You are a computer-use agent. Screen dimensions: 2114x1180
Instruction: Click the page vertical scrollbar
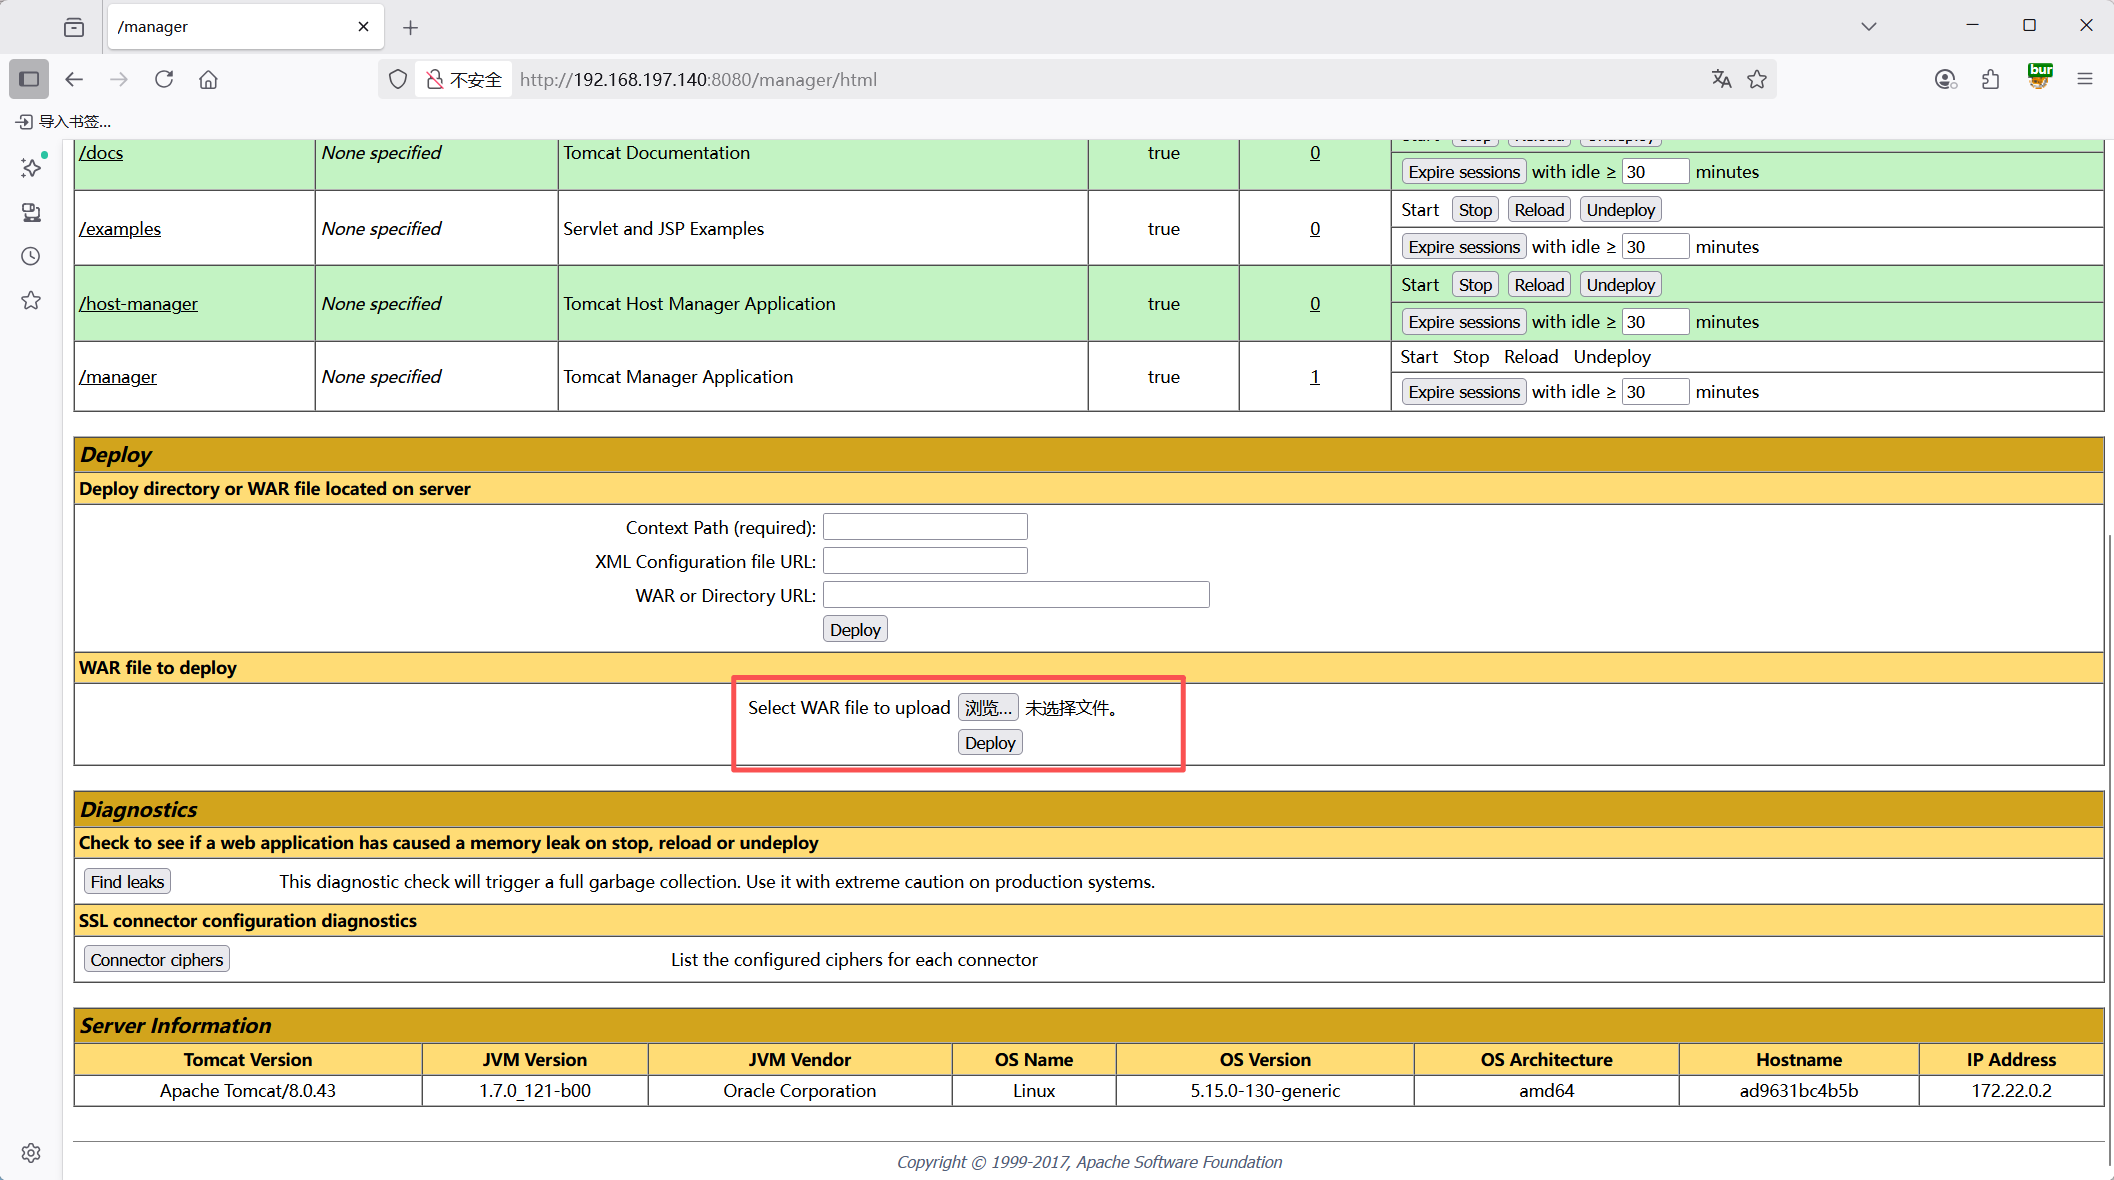click(2109, 850)
